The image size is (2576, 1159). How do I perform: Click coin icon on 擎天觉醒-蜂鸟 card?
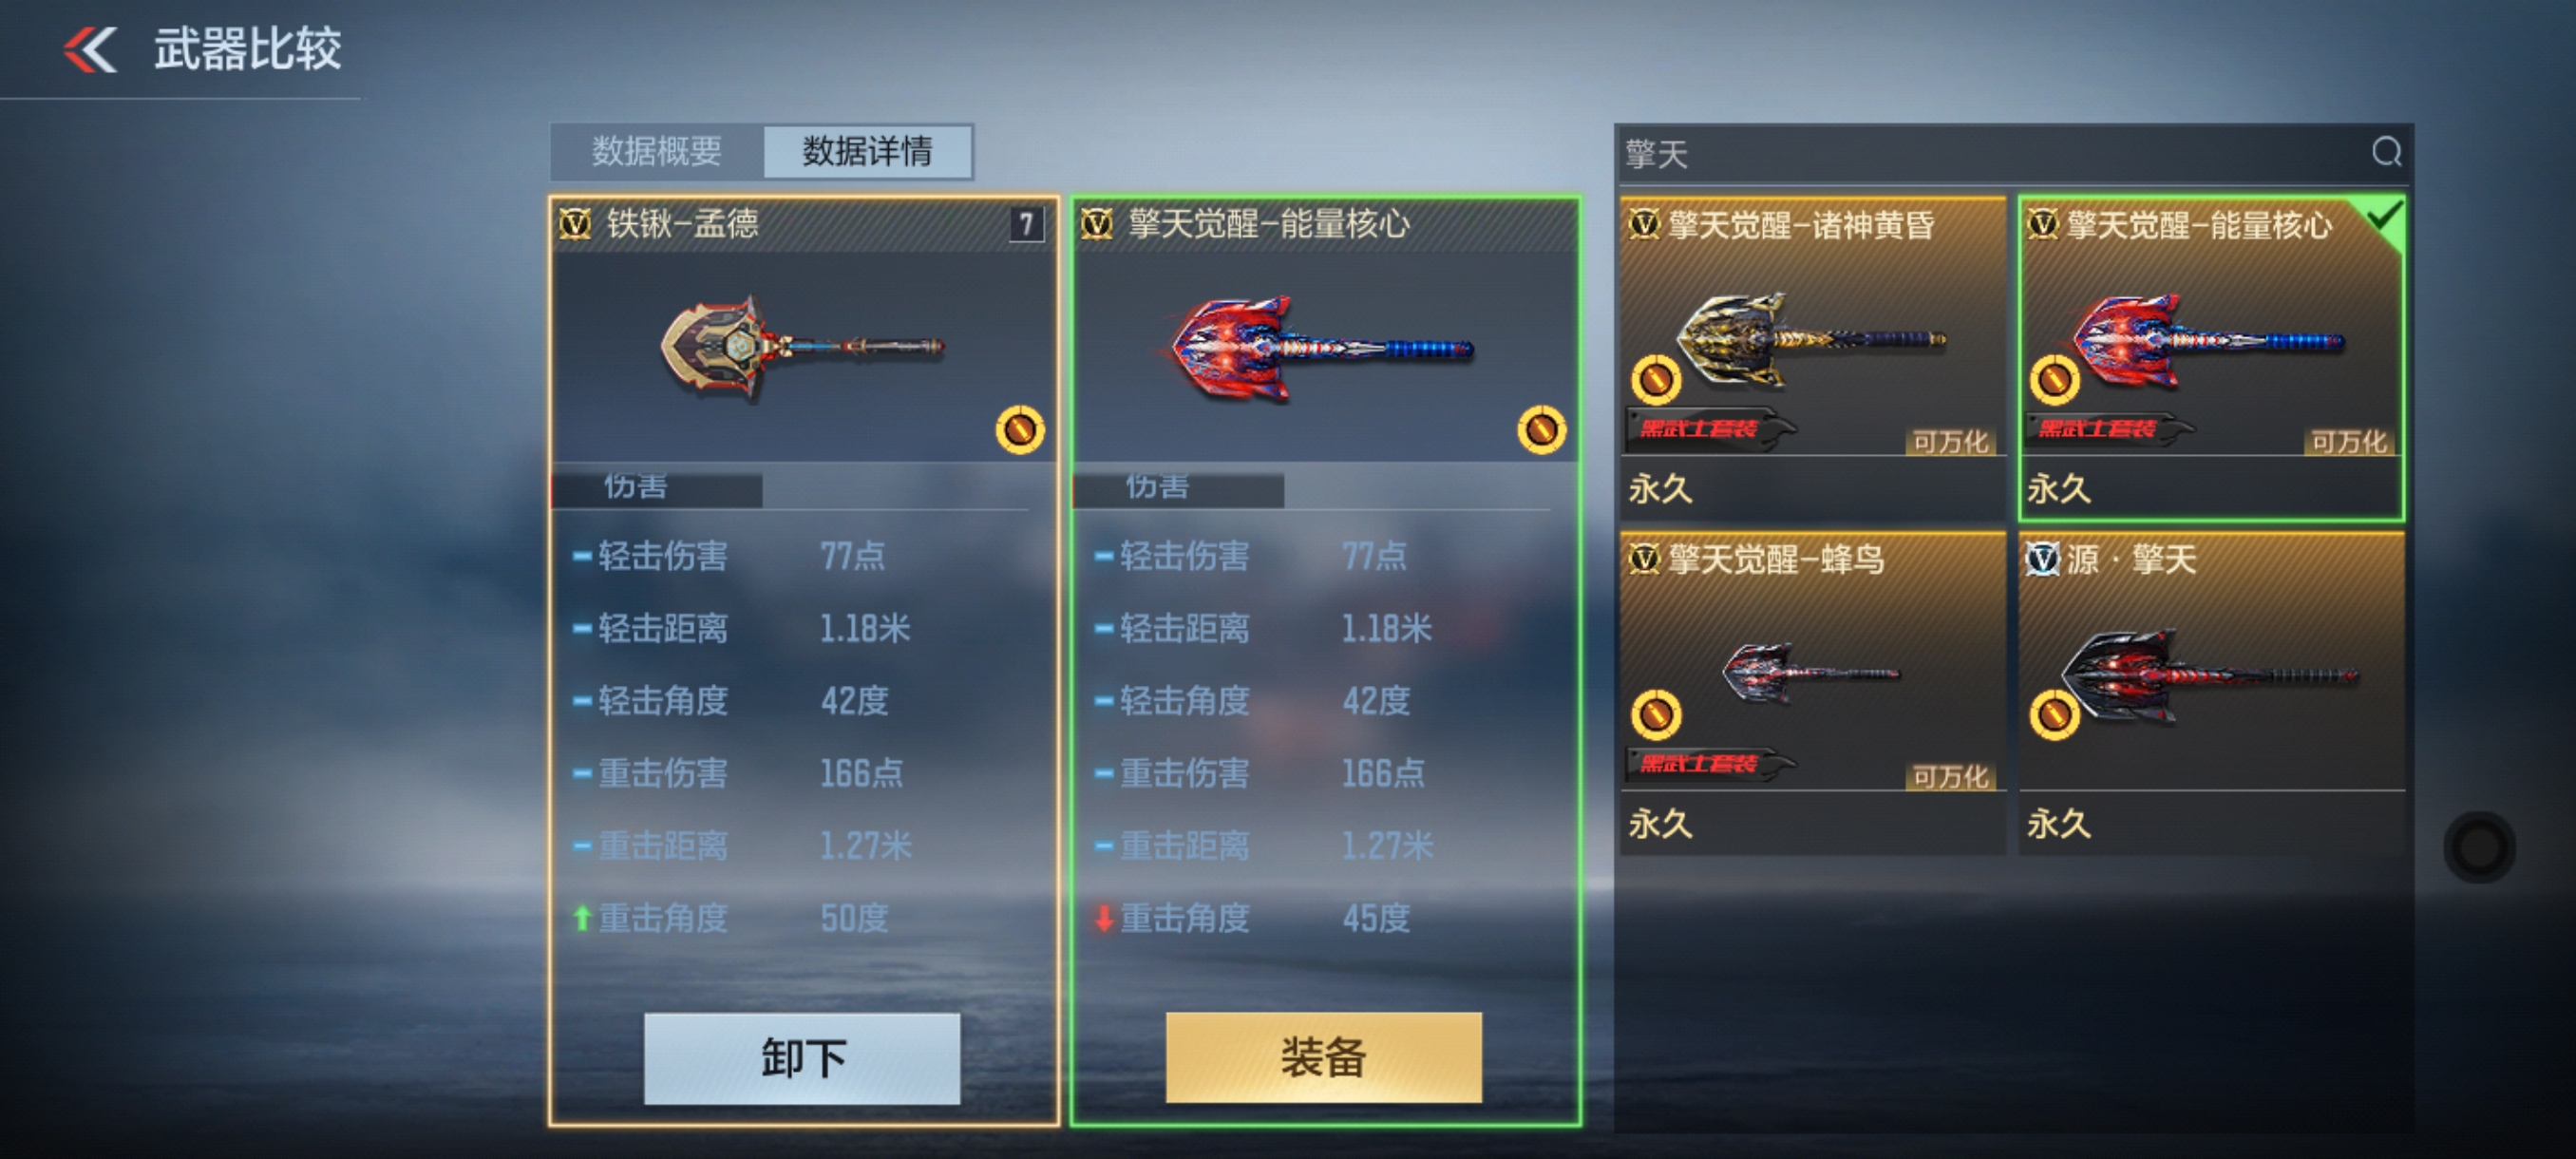tap(1656, 714)
